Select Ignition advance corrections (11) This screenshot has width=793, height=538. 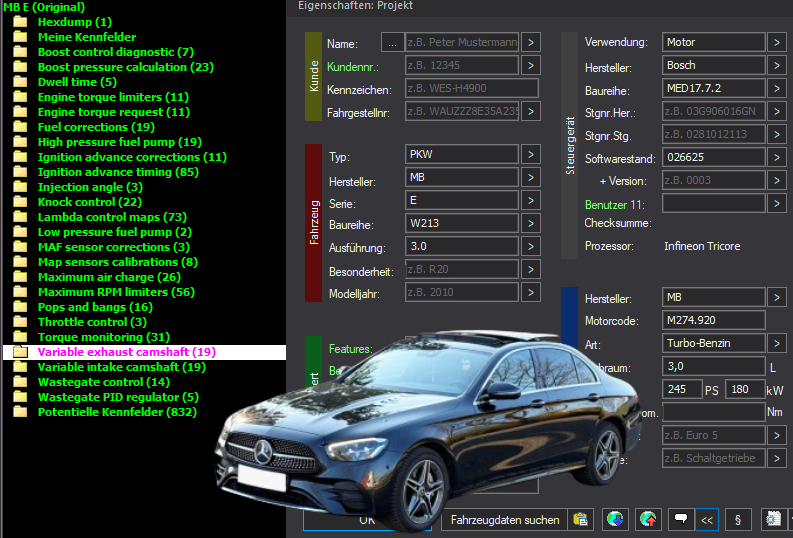click(x=133, y=157)
